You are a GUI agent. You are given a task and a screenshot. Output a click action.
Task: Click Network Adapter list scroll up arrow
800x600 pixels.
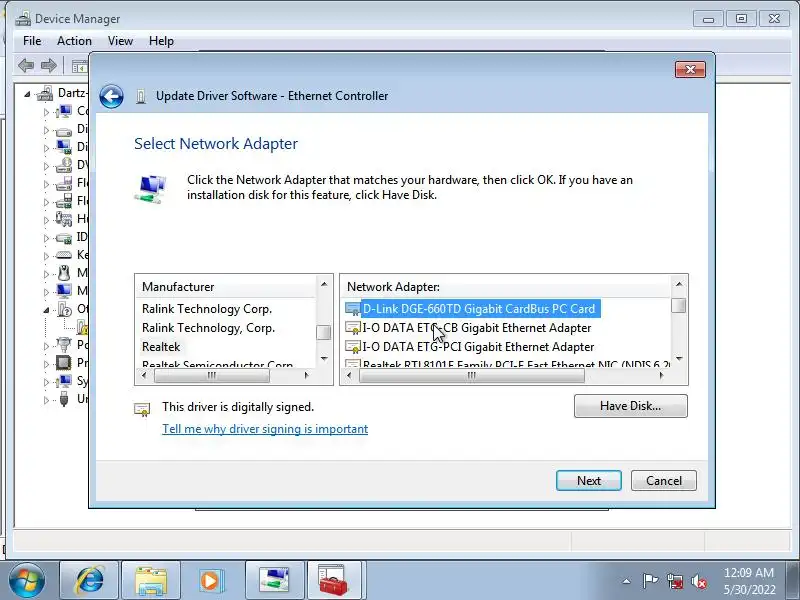click(679, 284)
